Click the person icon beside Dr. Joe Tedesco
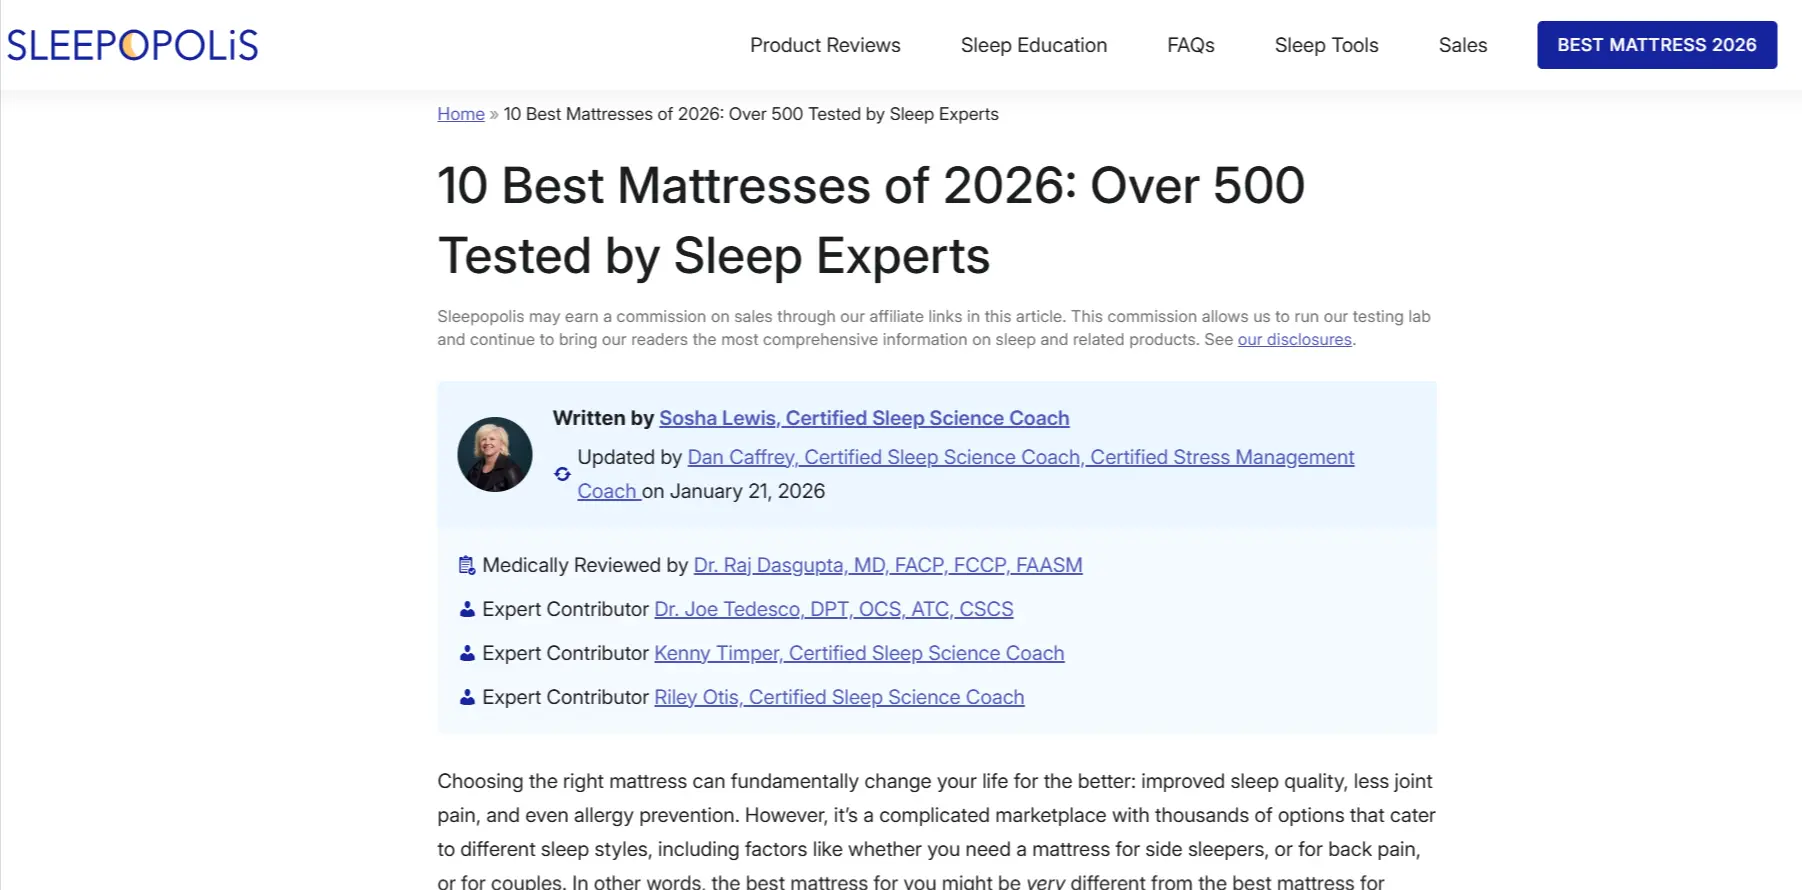Image resolution: width=1802 pixels, height=890 pixels. click(x=467, y=609)
